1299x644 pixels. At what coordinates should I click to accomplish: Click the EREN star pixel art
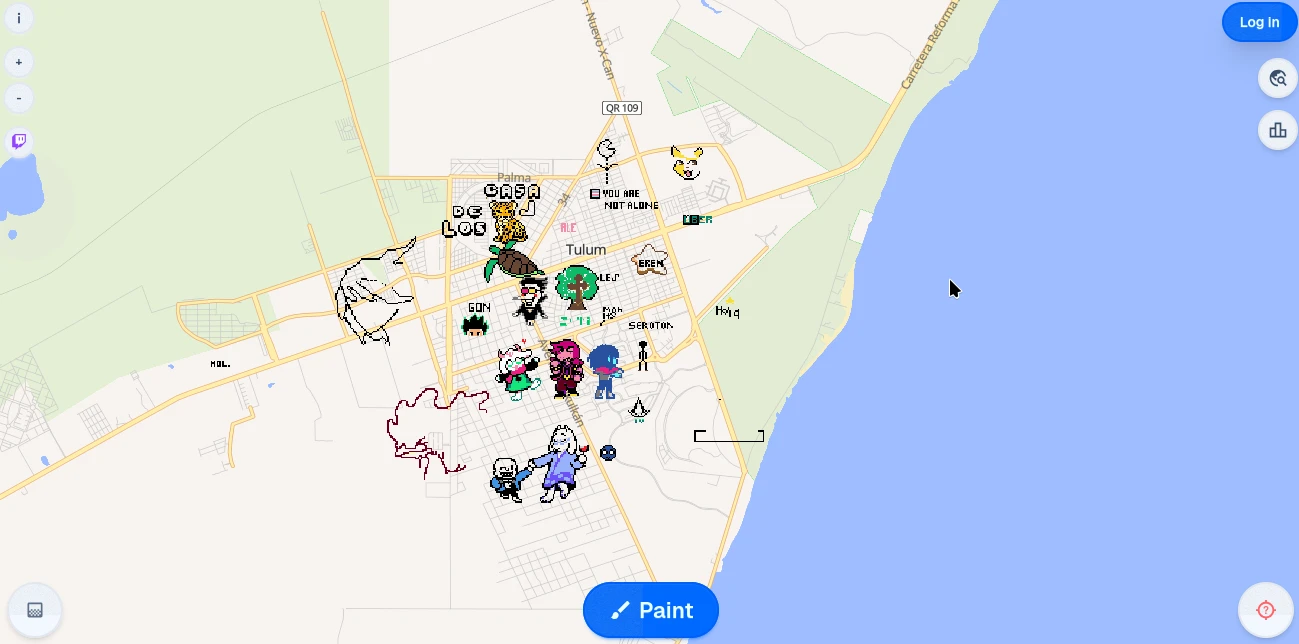pyautogui.click(x=650, y=261)
